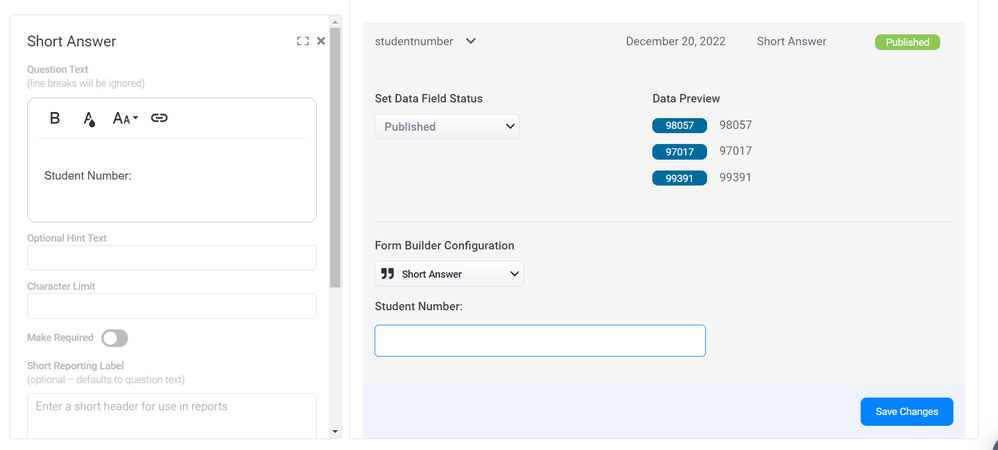Open the font size menu
This screenshot has width=998, height=450.
point(125,118)
